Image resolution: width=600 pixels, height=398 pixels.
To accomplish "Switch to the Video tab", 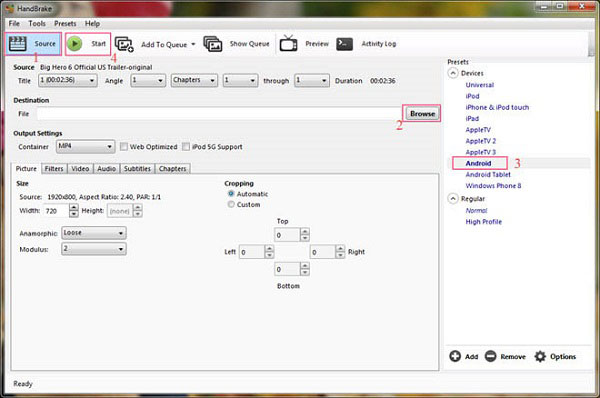I will [x=80, y=169].
